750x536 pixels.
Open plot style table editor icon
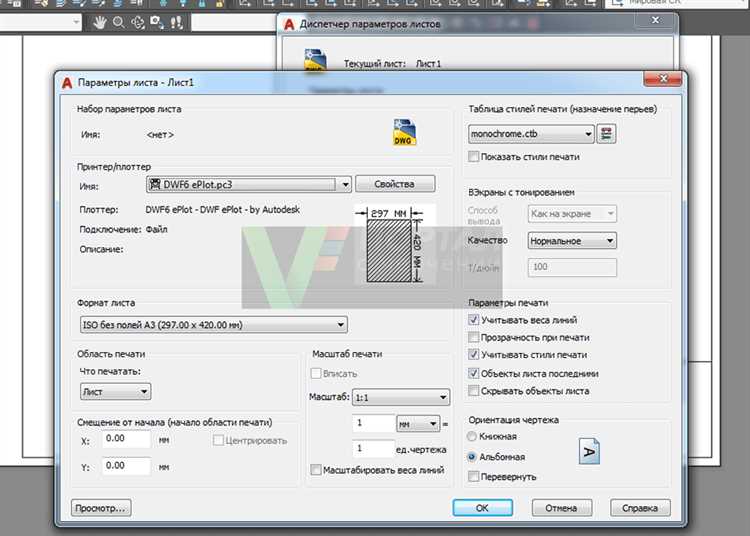click(607, 133)
